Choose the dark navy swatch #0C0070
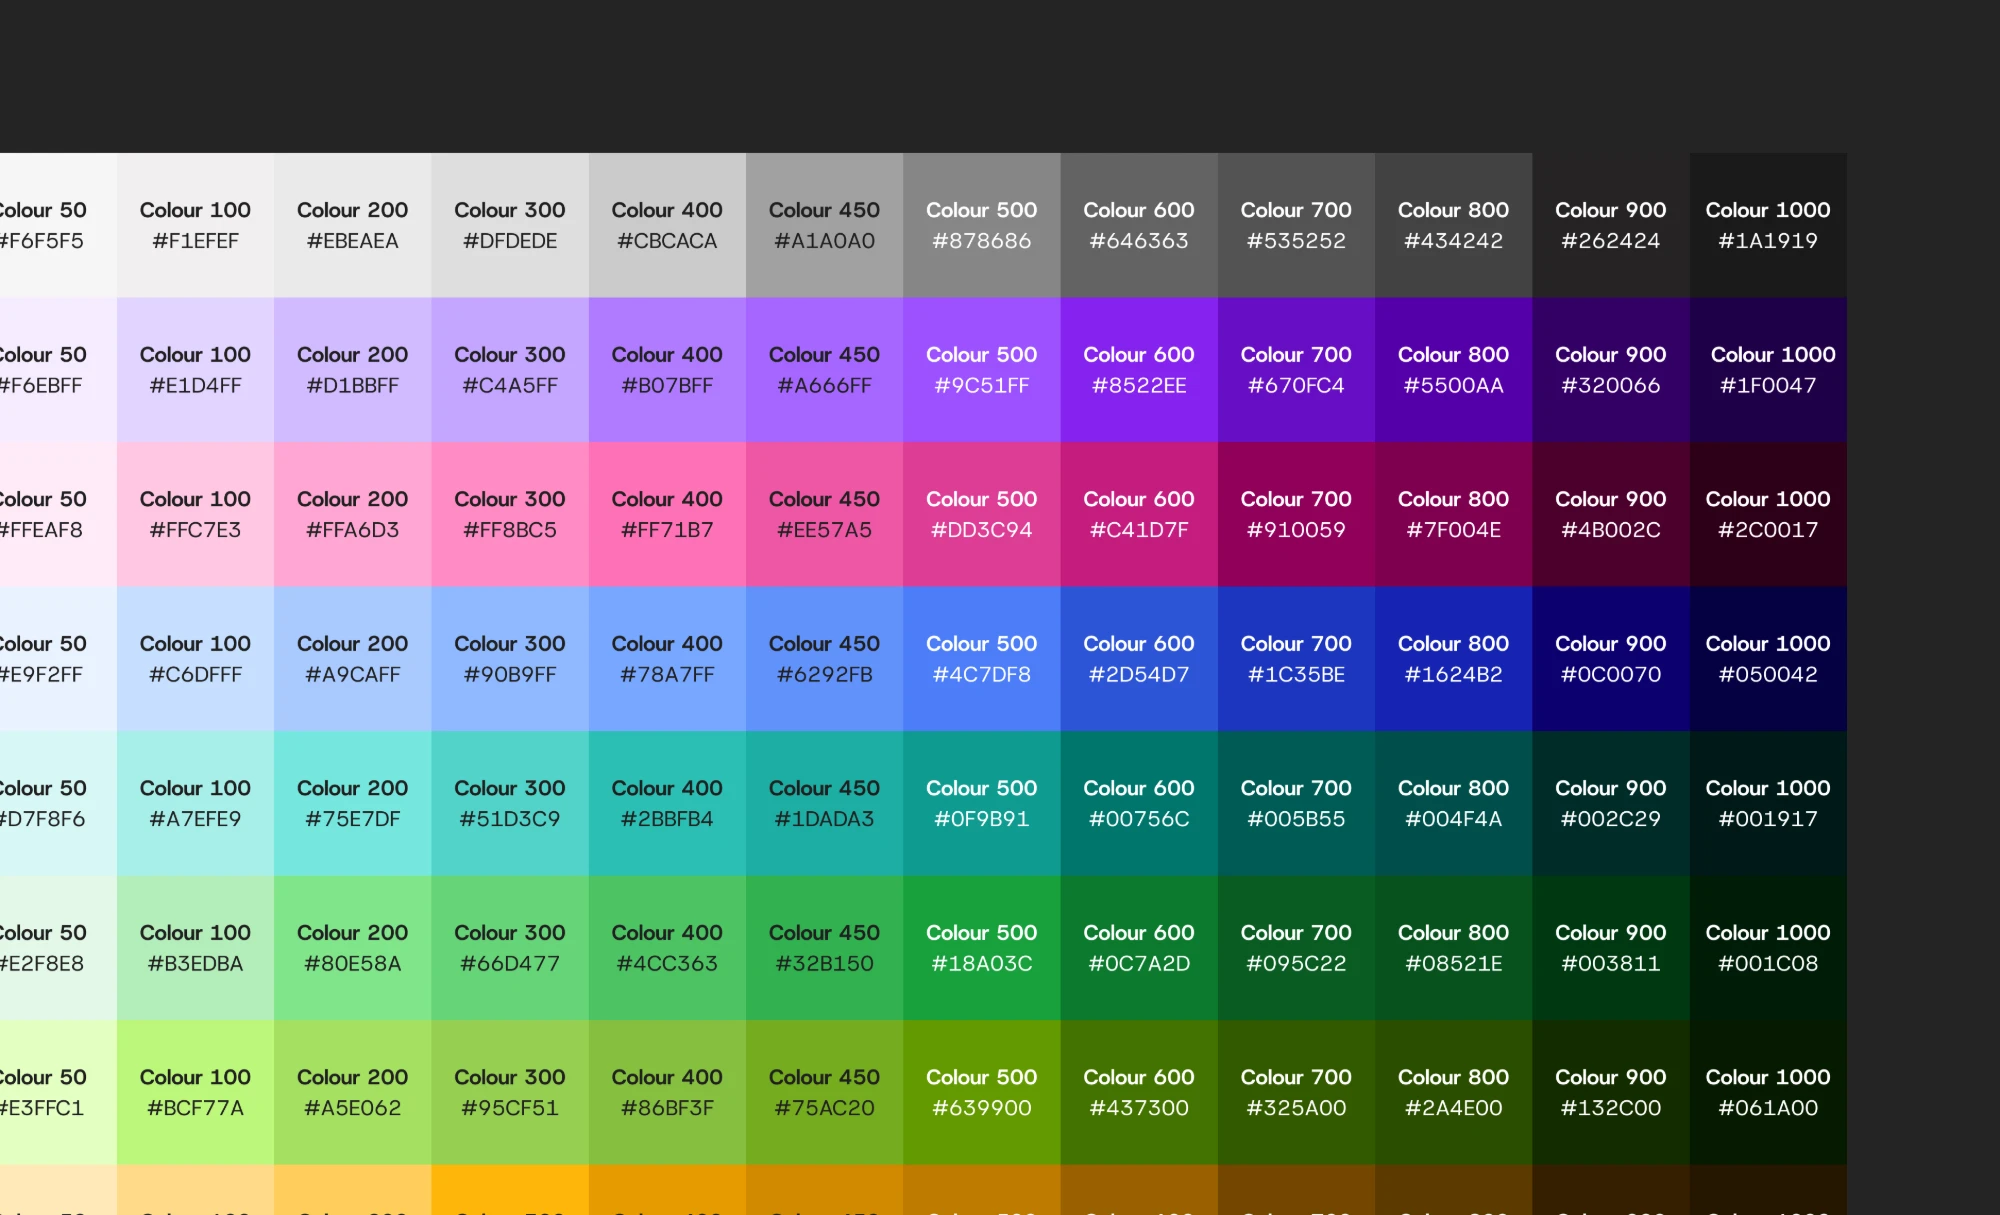Viewport: 2000px width, 1215px height. tap(1611, 659)
